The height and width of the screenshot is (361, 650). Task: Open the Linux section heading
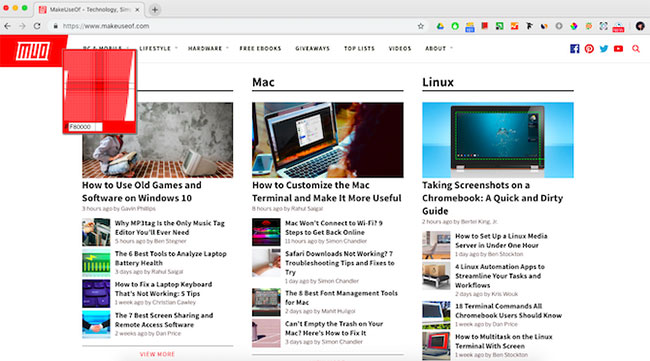438,82
